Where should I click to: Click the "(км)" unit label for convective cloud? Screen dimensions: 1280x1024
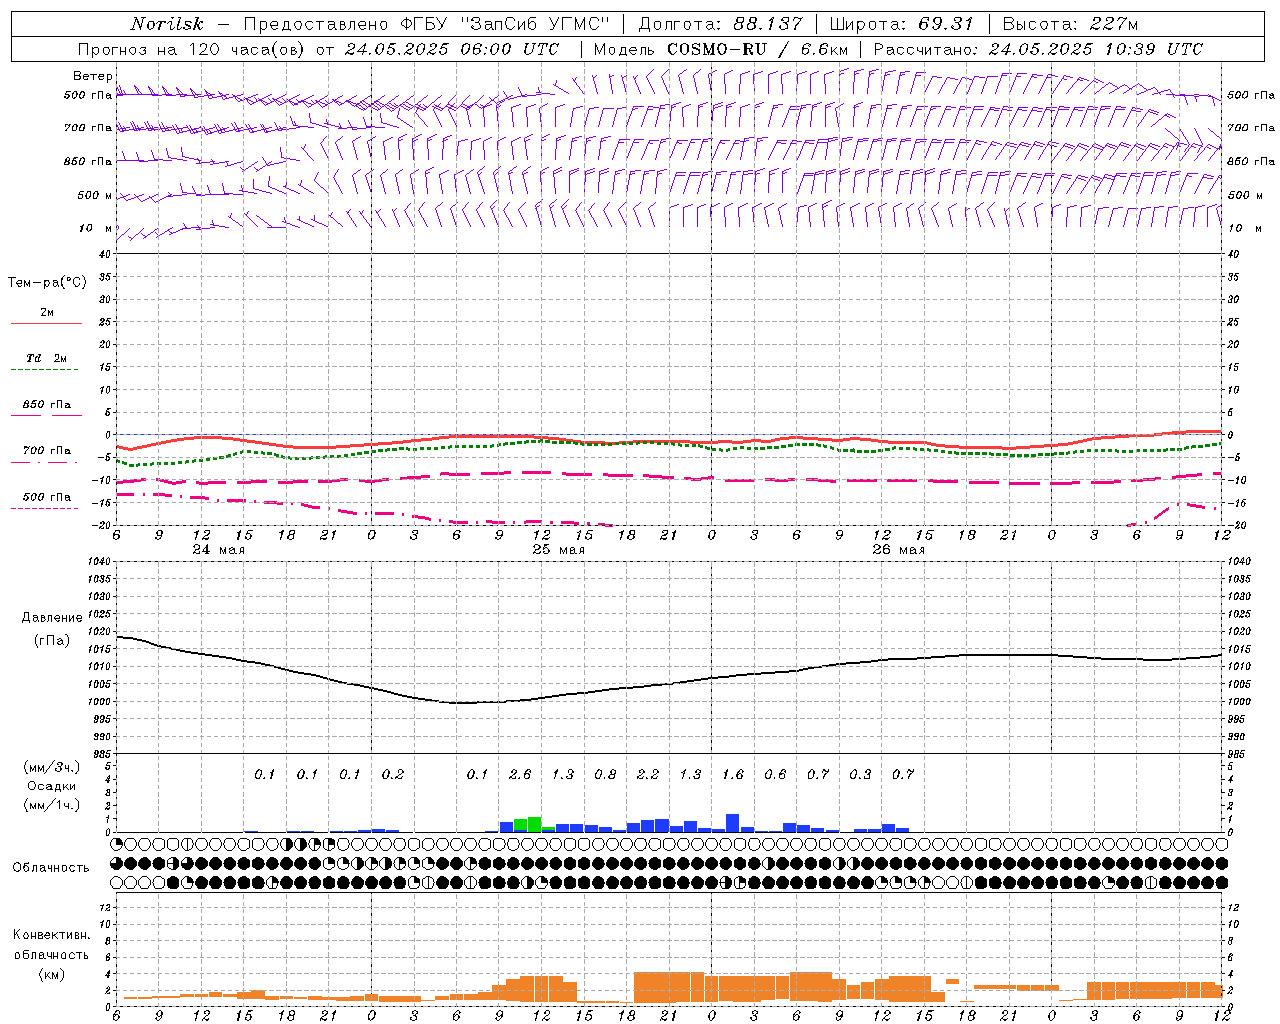click(51, 974)
